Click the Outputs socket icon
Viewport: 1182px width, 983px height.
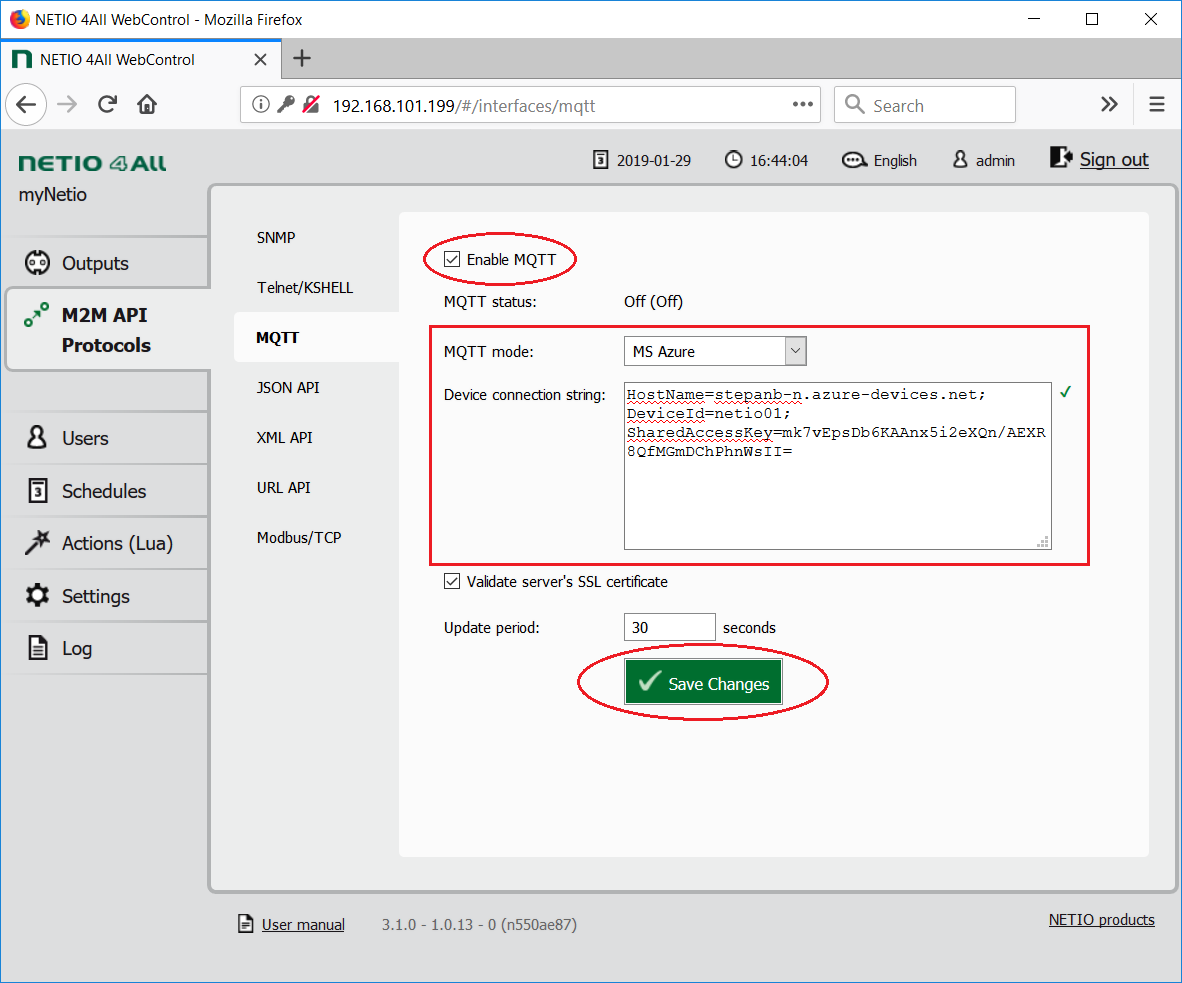tap(37, 262)
